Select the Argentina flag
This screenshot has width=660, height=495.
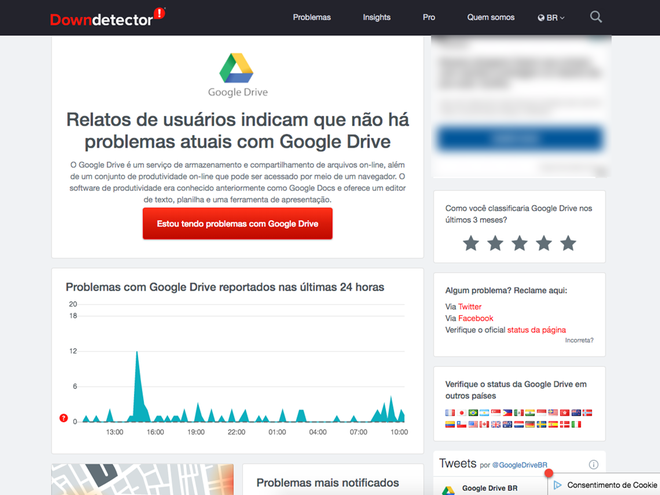[484, 412]
